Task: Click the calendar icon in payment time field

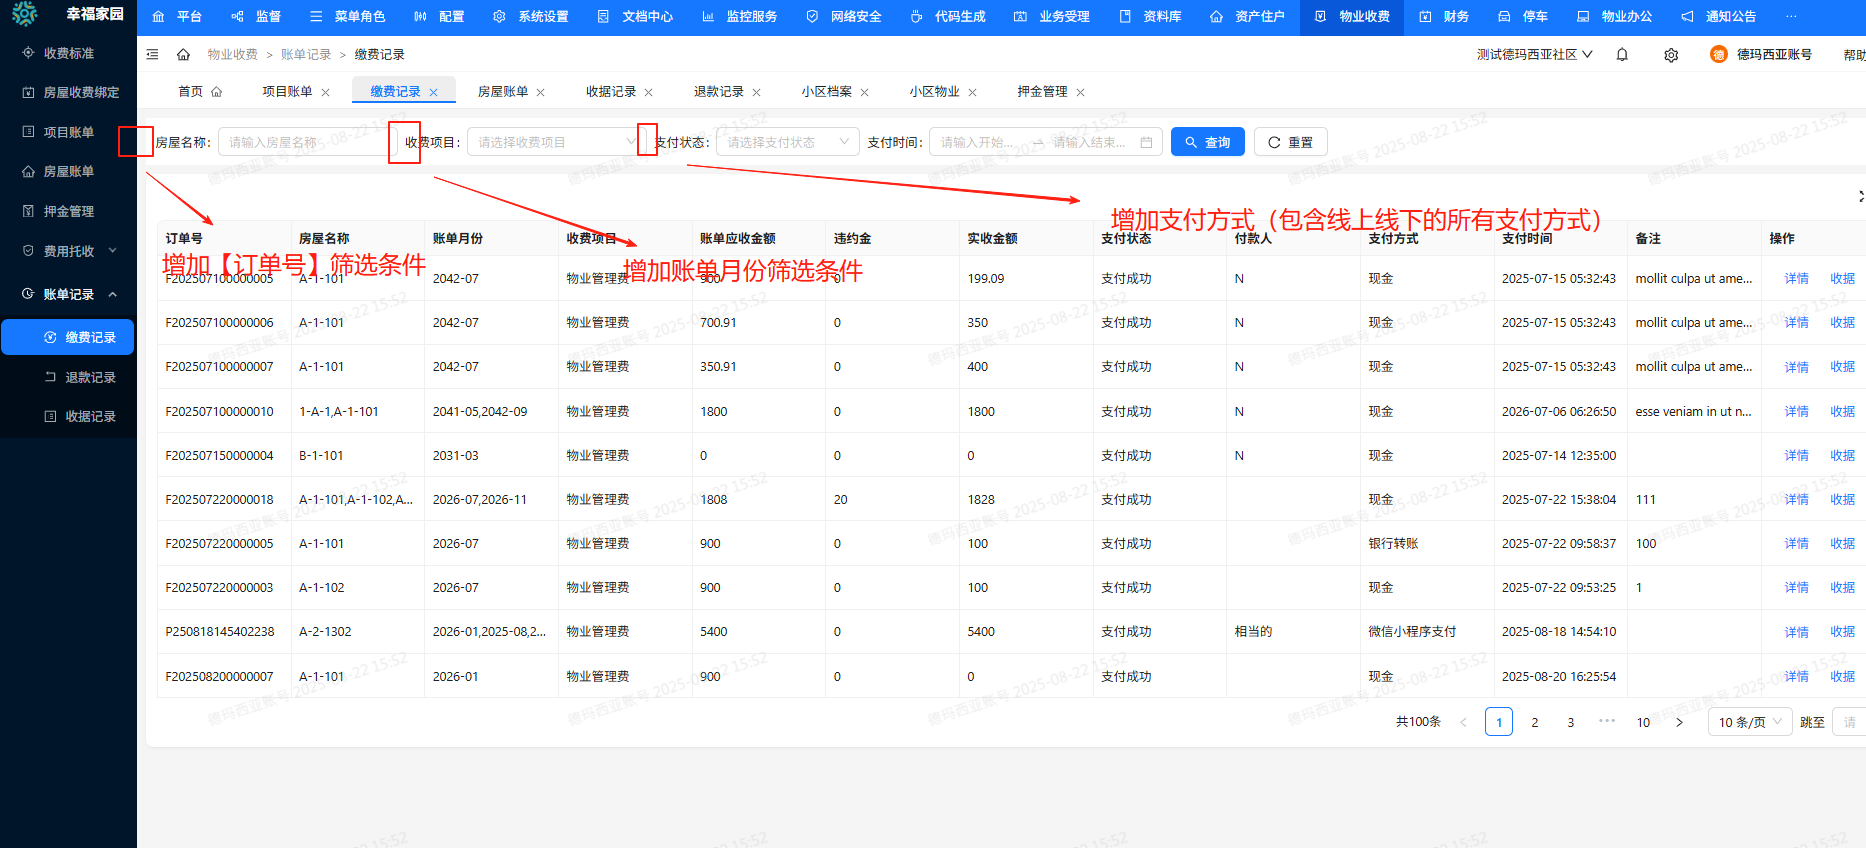Action: [1146, 142]
